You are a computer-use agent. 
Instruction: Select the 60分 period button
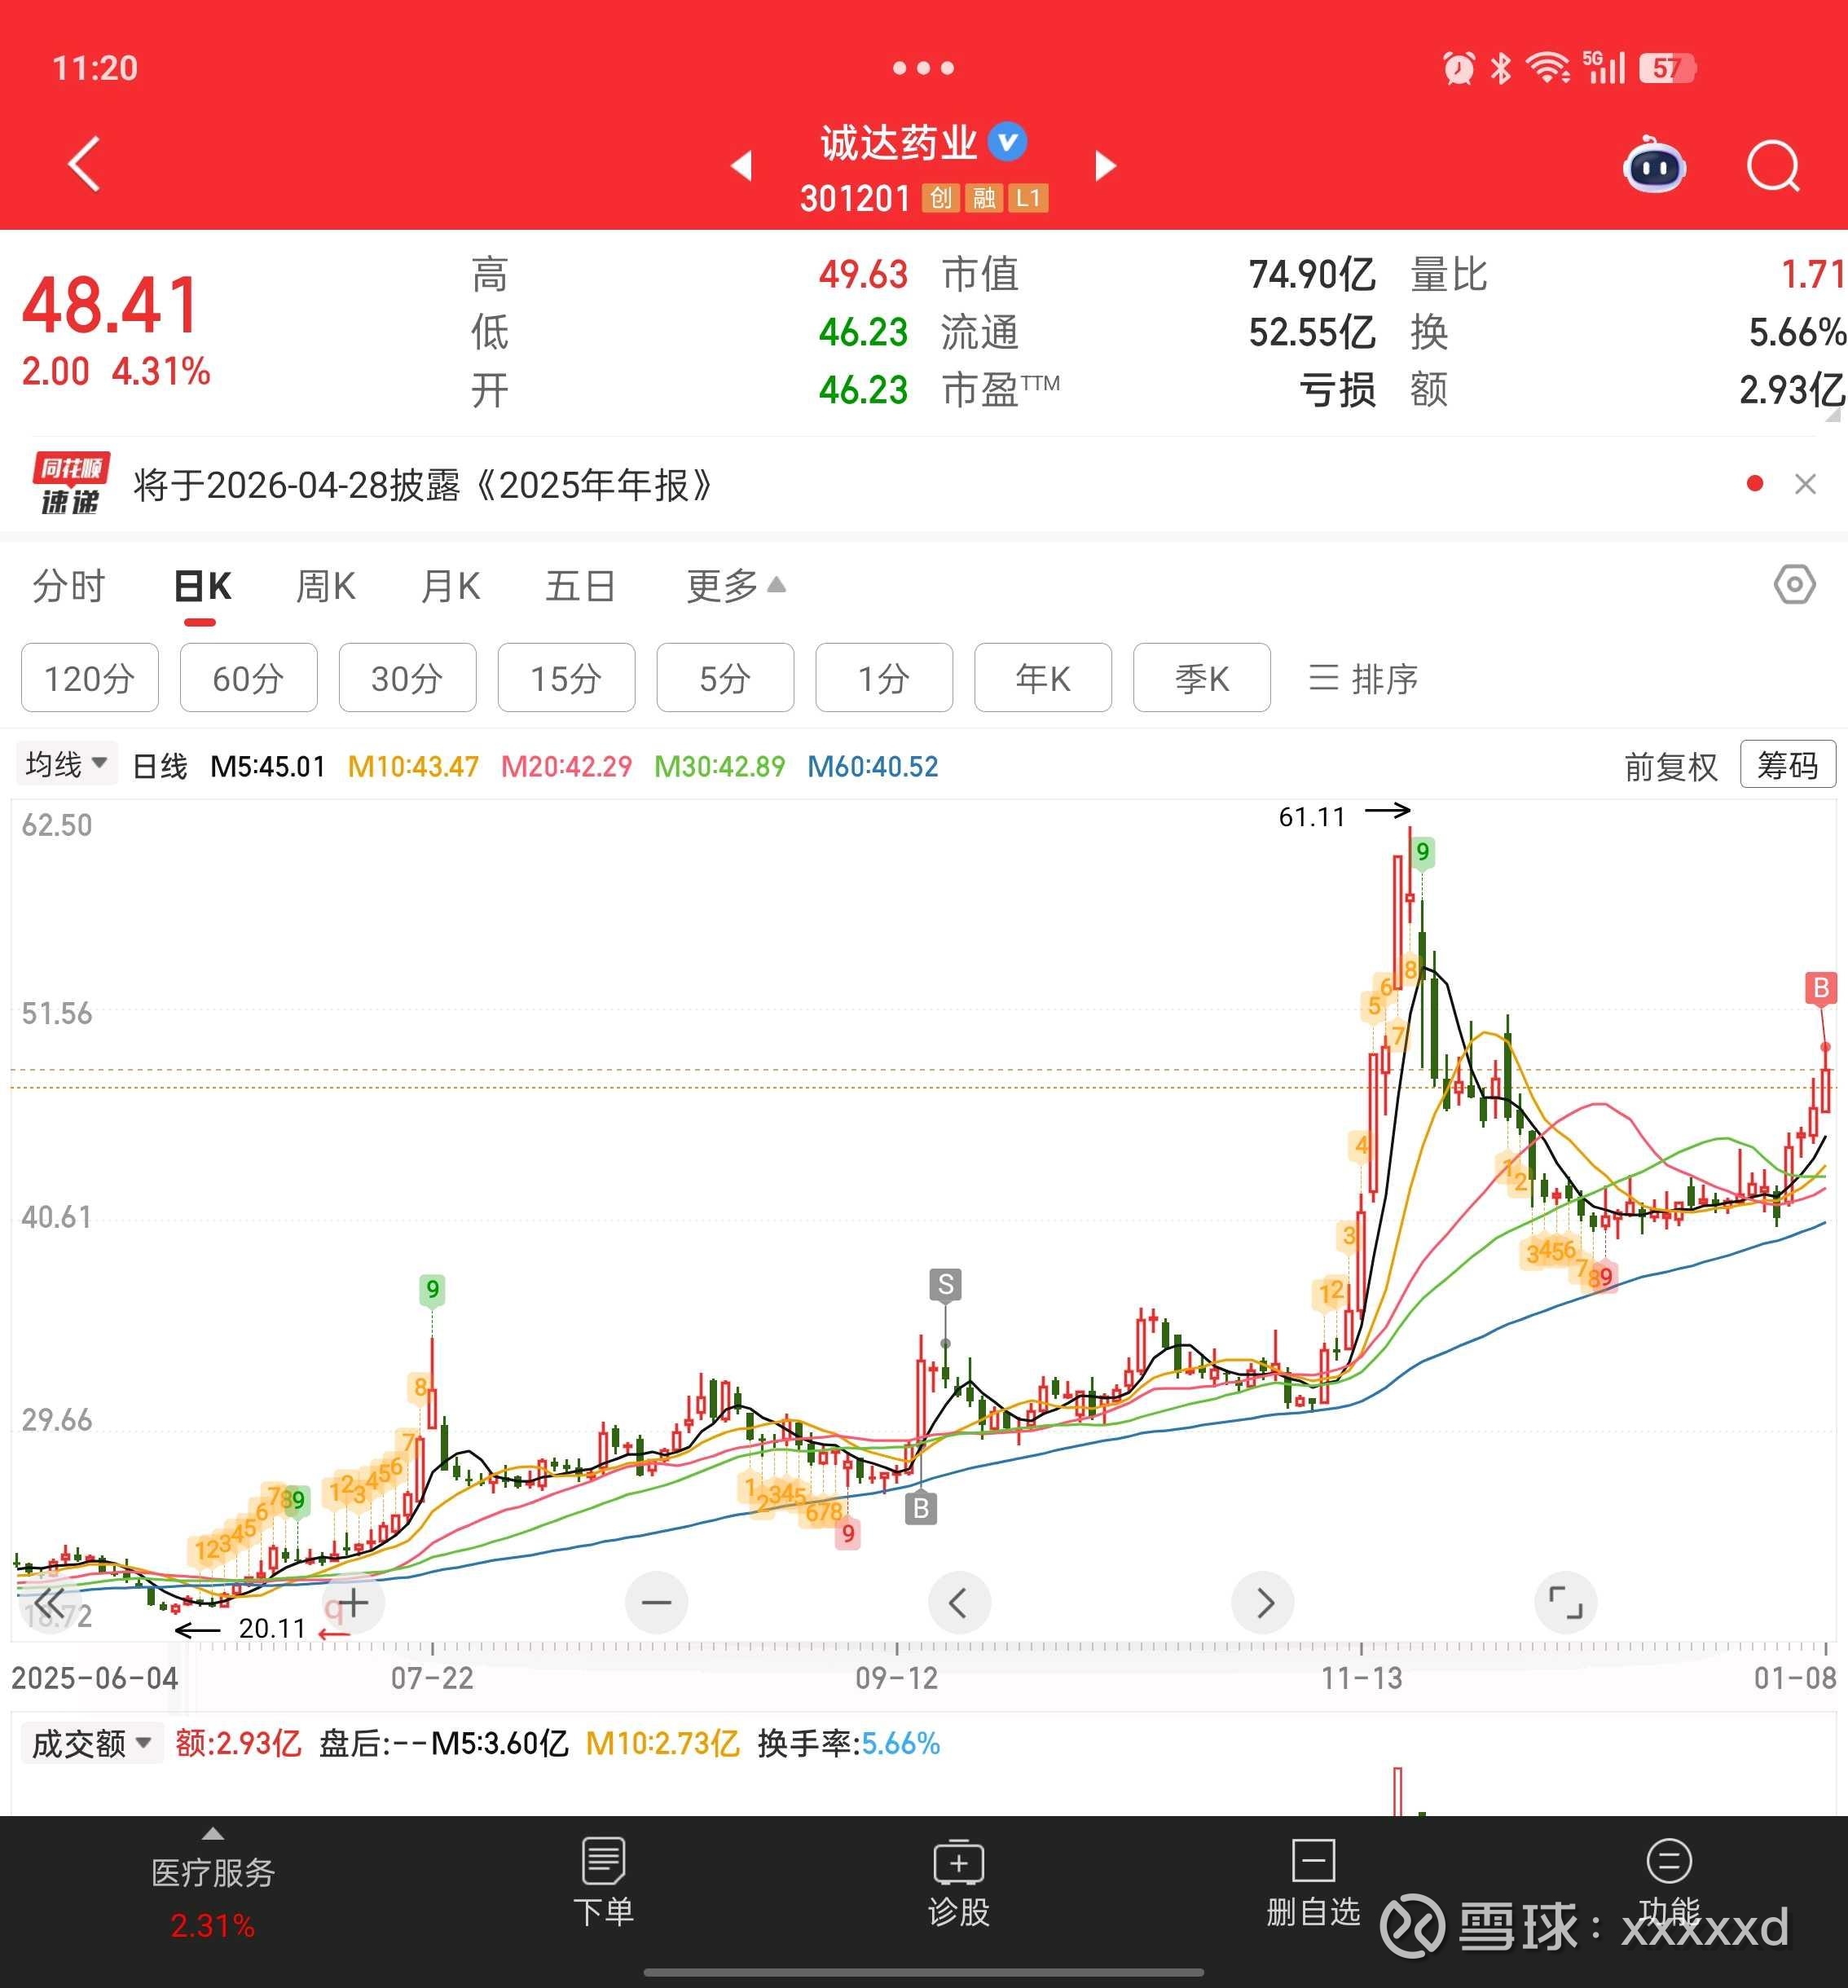click(x=248, y=678)
